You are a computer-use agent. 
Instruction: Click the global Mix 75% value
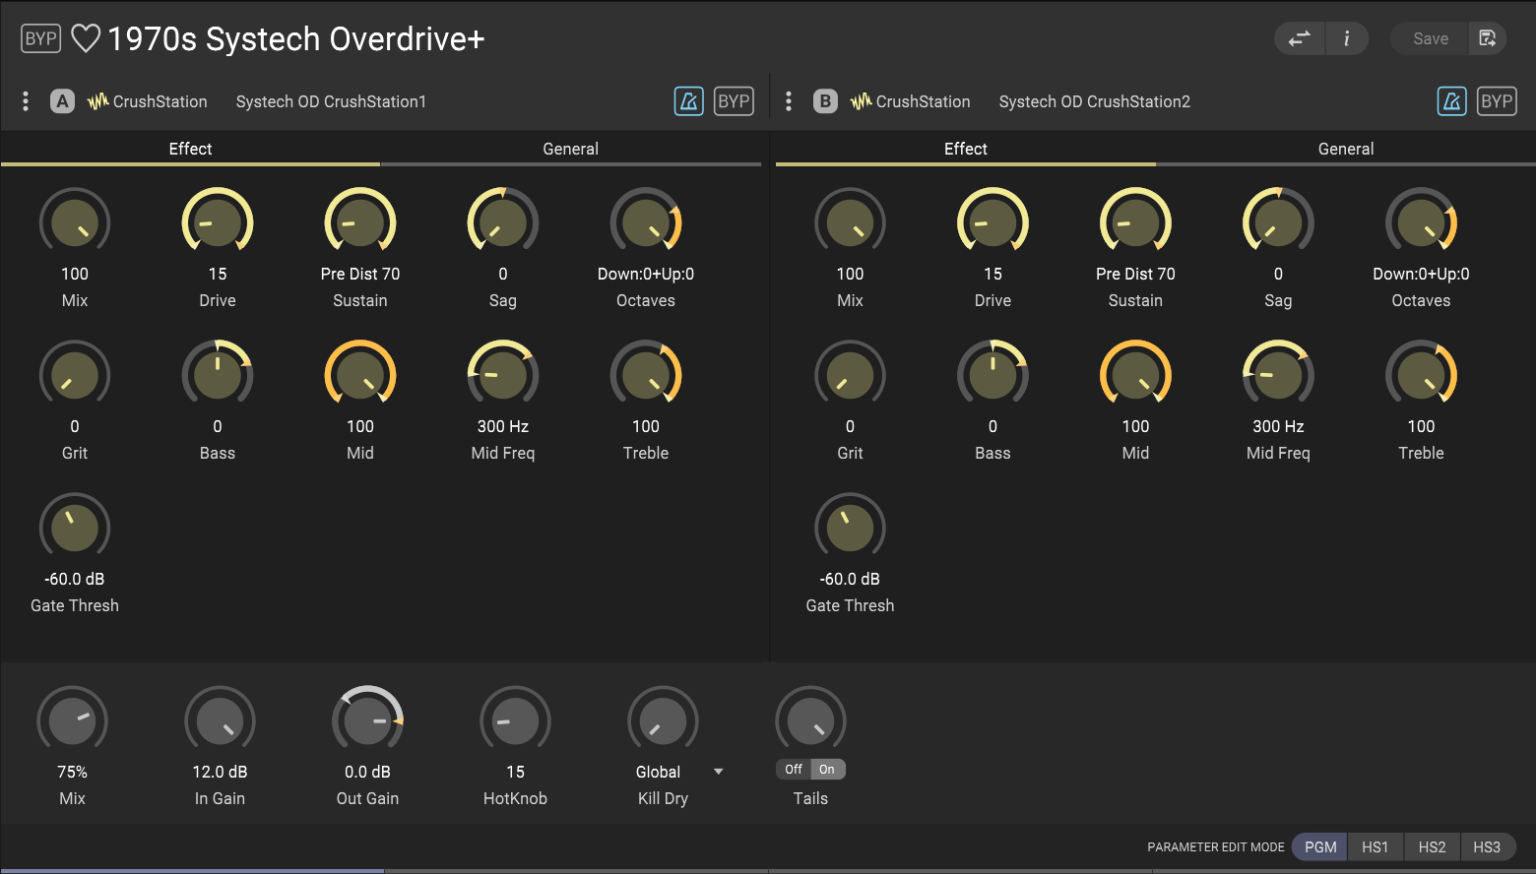72,772
